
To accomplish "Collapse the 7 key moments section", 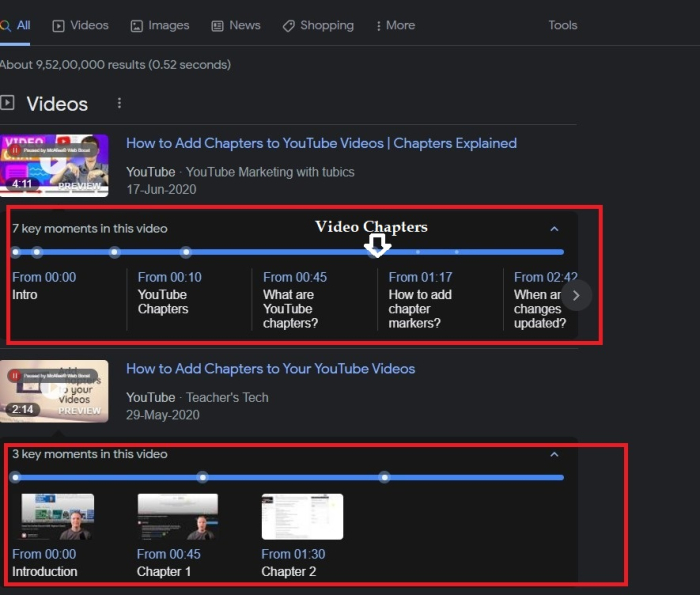I will pyautogui.click(x=554, y=229).
